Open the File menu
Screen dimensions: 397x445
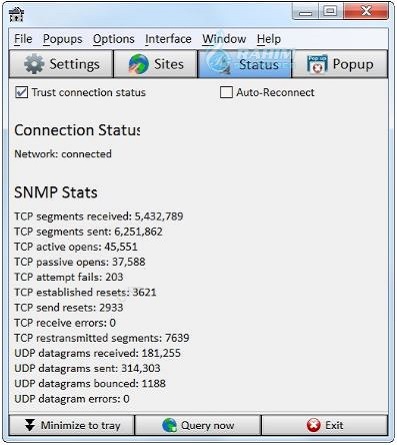coord(23,39)
